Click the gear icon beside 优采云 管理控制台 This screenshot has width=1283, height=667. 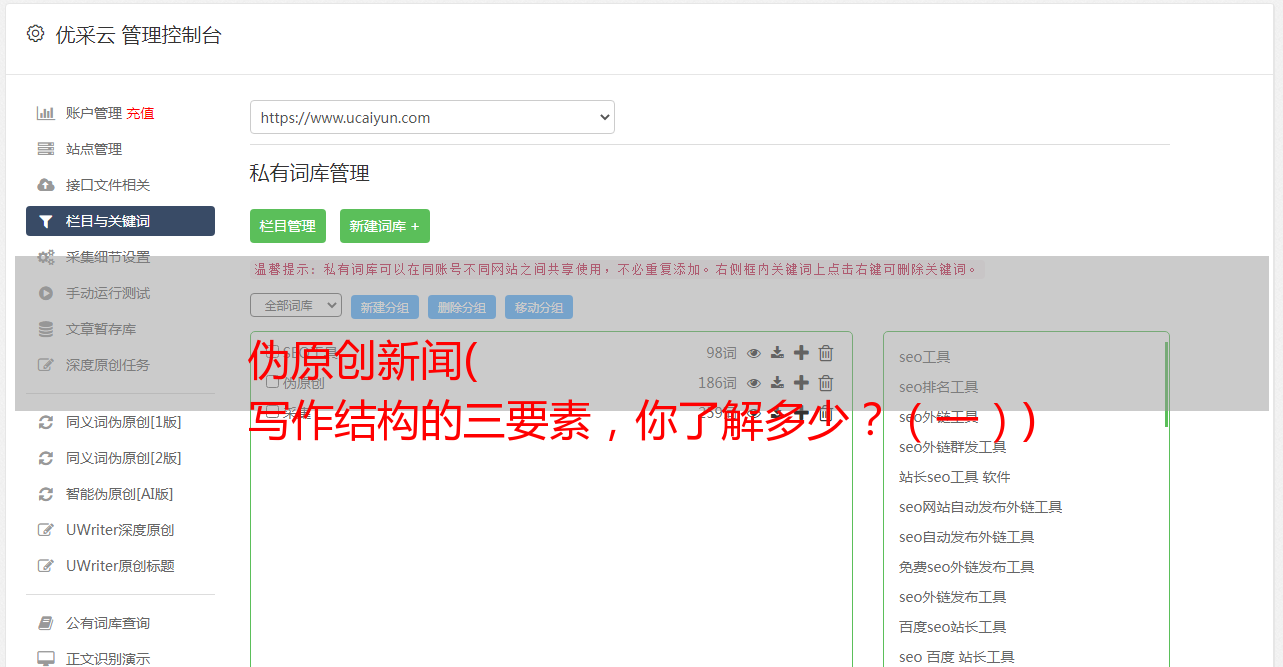click(x=35, y=34)
